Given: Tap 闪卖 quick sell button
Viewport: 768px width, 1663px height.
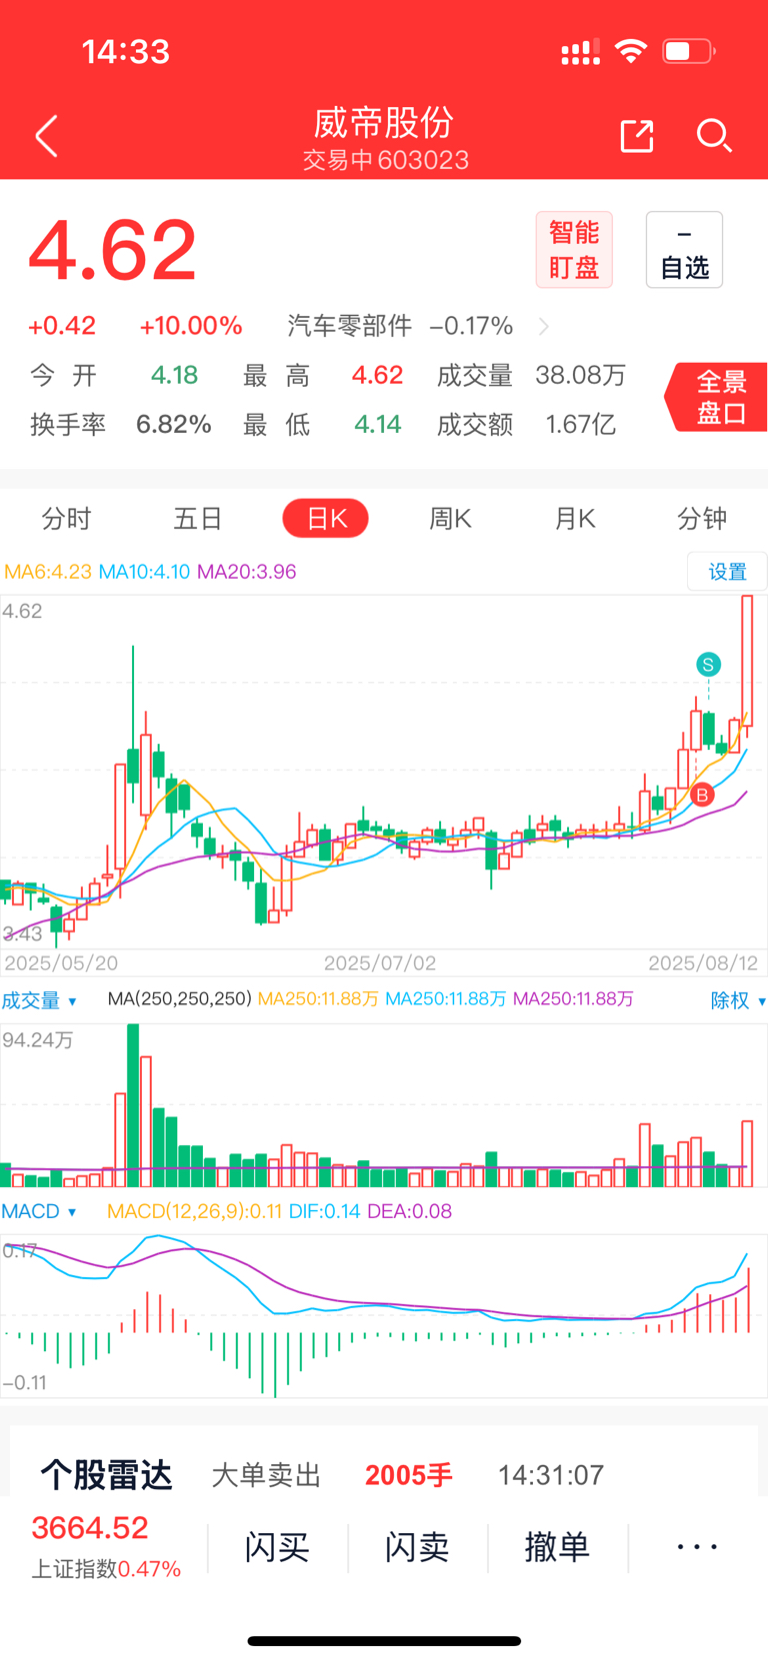Looking at the screenshot, I should point(417,1547).
